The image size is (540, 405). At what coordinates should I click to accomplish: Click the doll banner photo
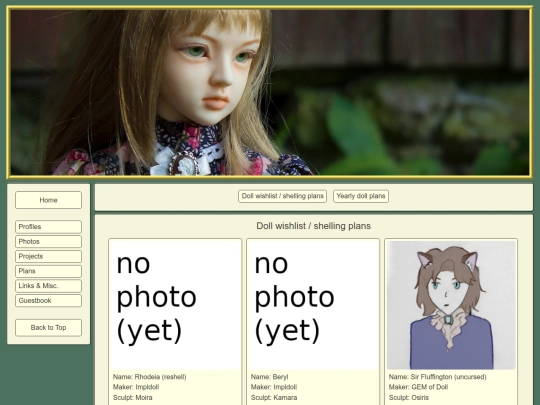270,92
